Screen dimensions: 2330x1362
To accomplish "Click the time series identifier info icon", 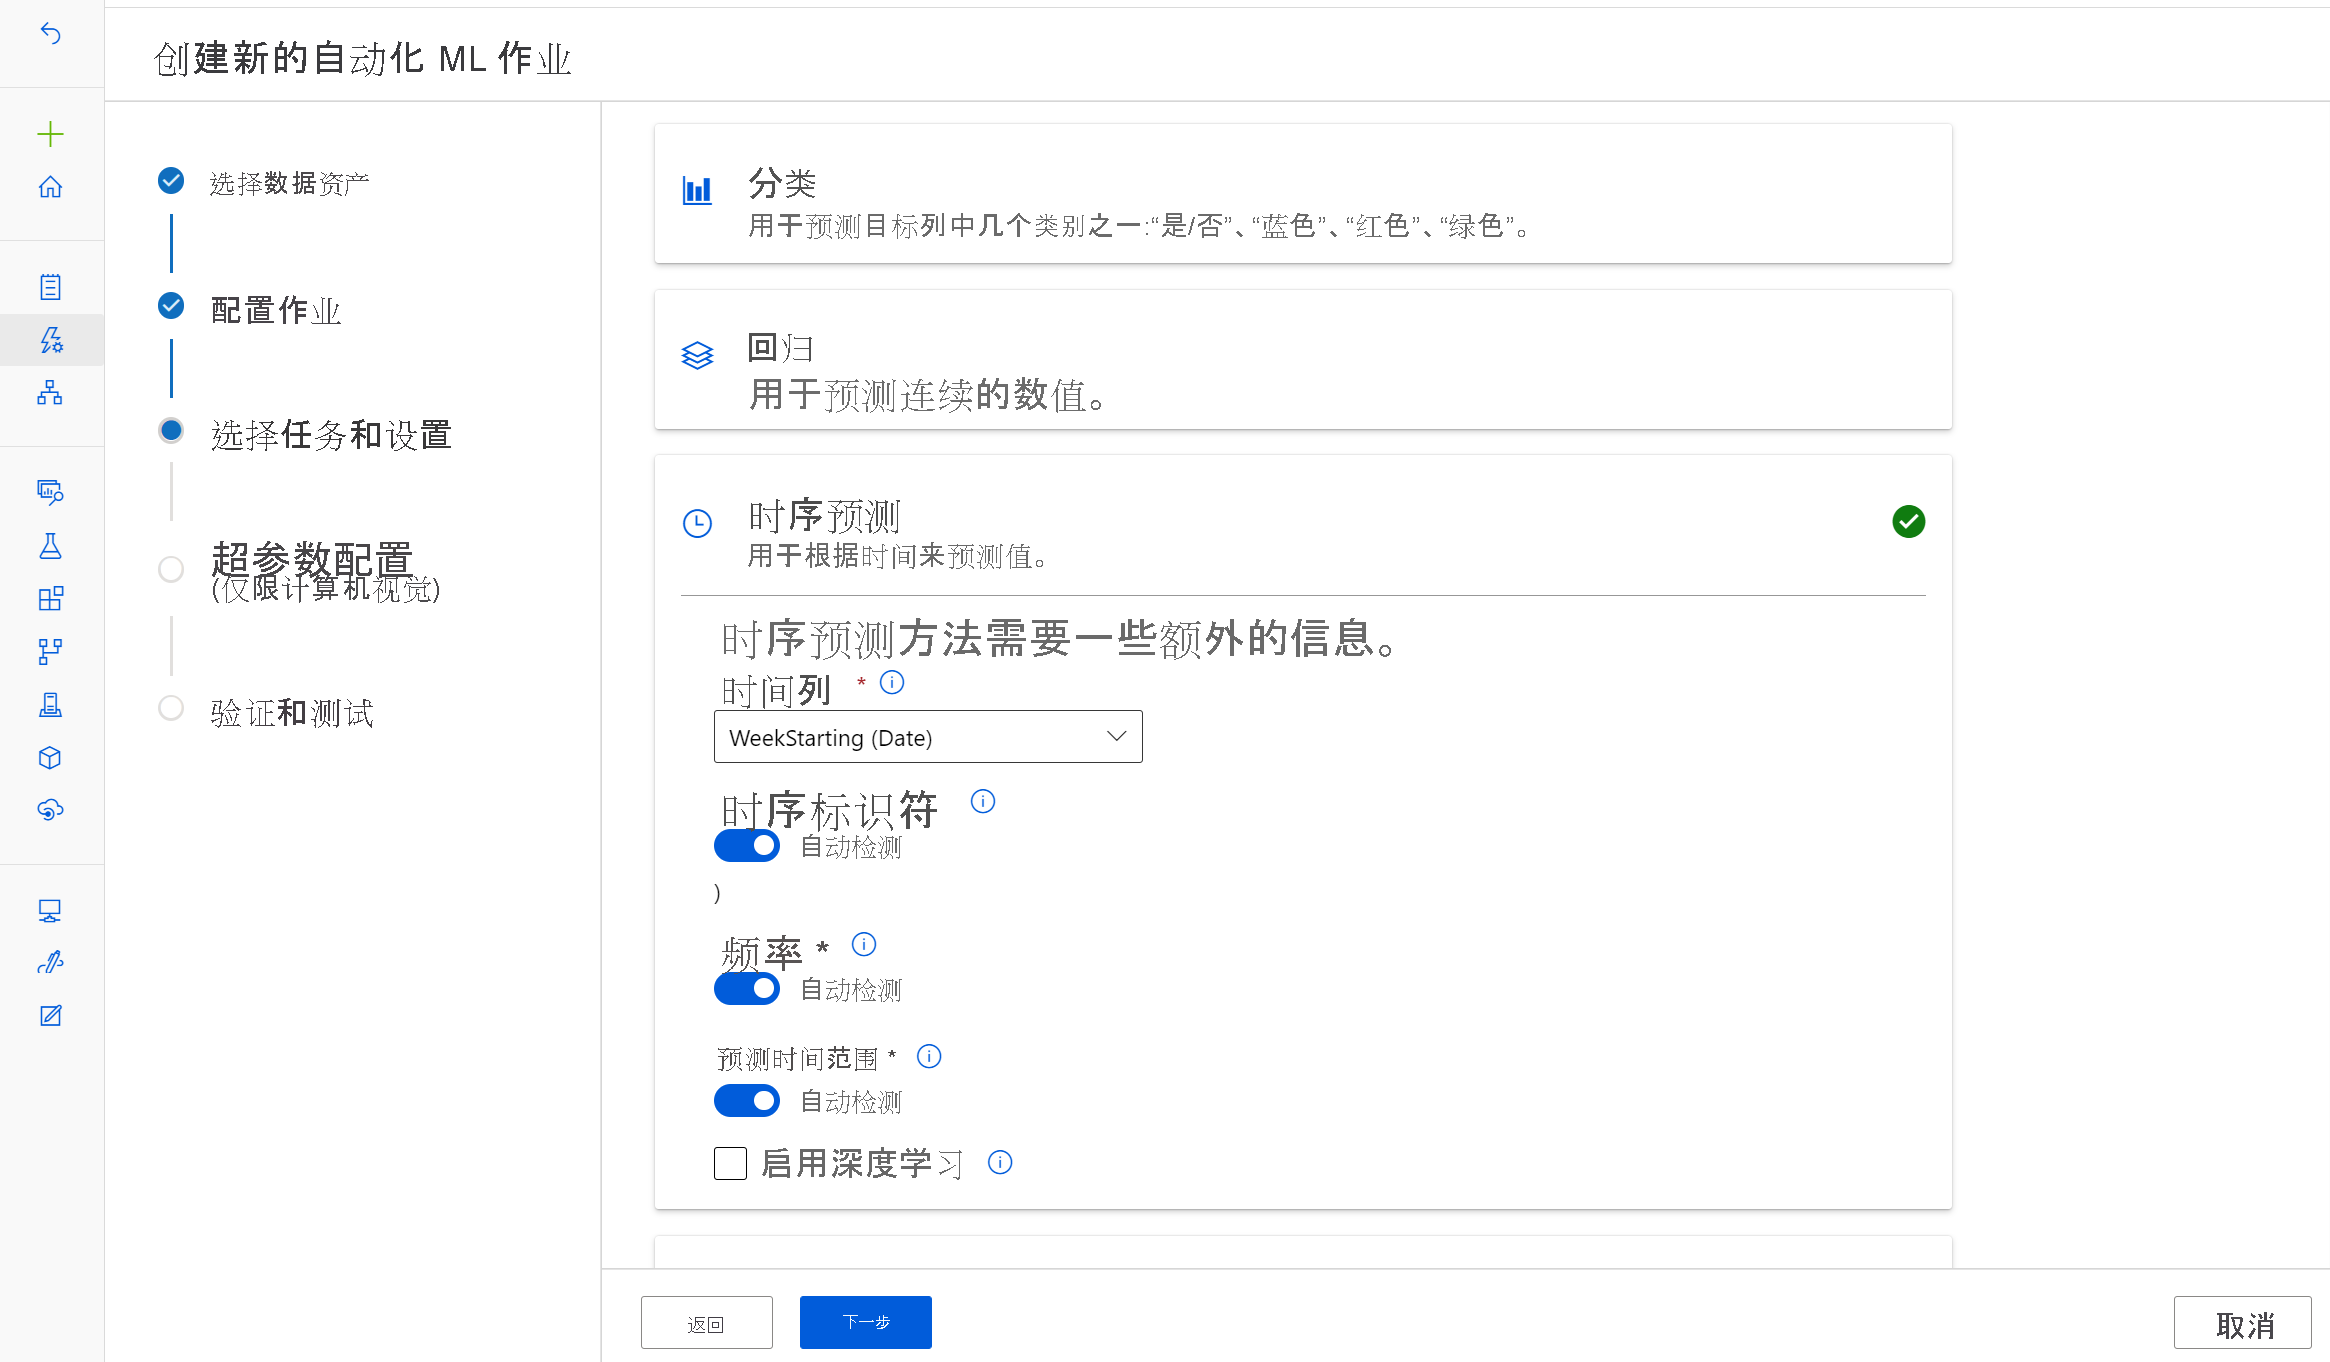I will (983, 801).
